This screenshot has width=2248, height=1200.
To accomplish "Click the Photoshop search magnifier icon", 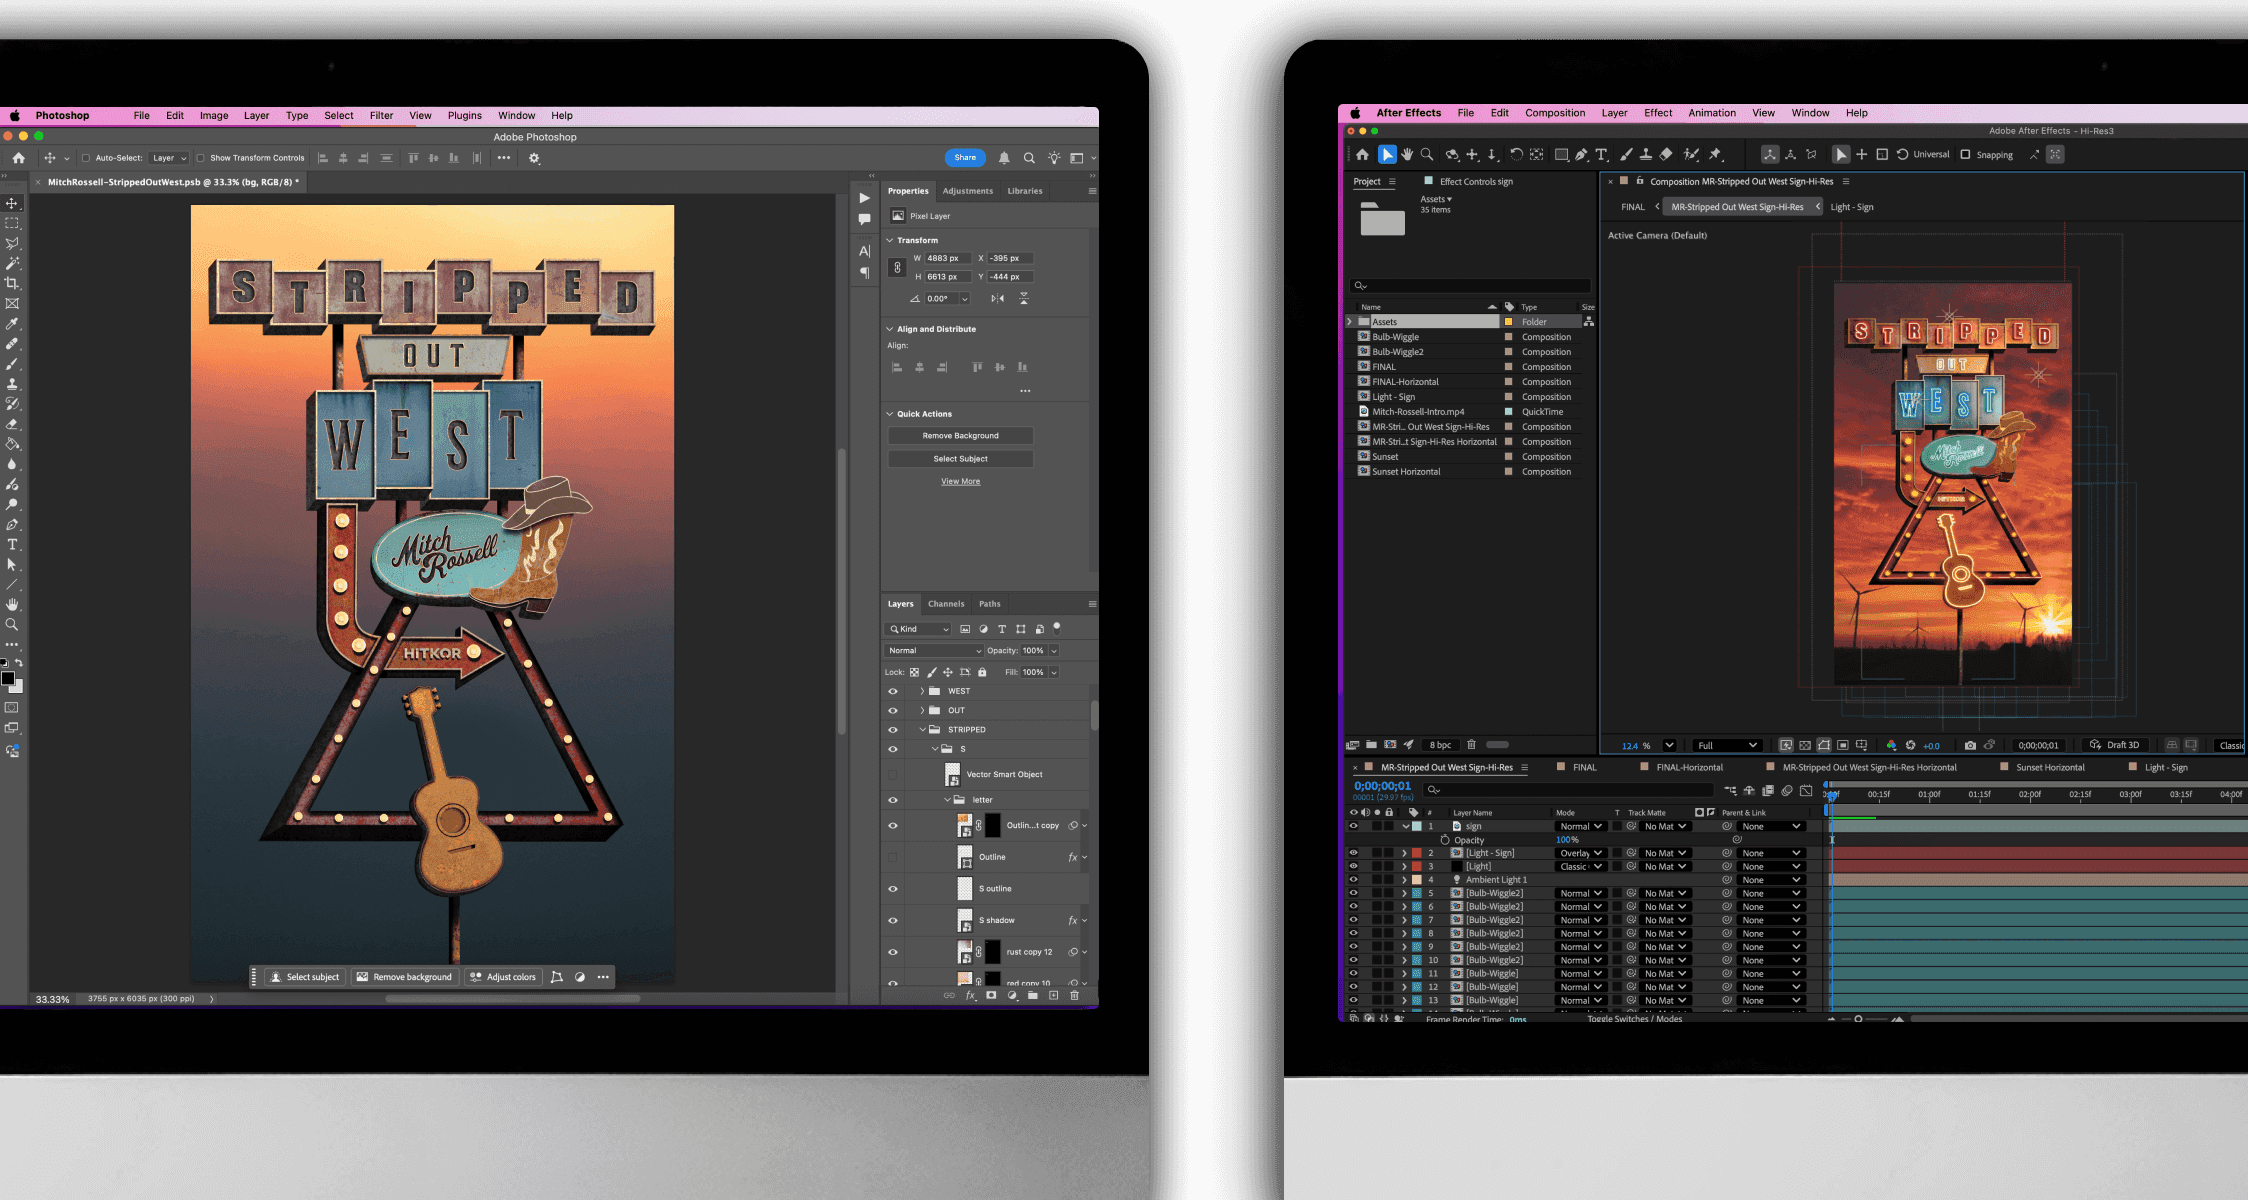I will pyautogui.click(x=1029, y=158).
